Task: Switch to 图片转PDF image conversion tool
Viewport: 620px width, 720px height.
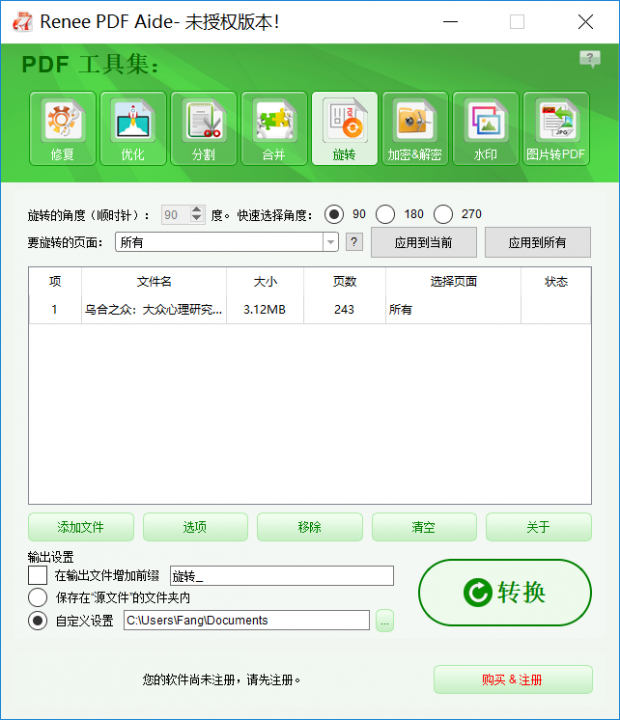Action: tap(556, 128)
